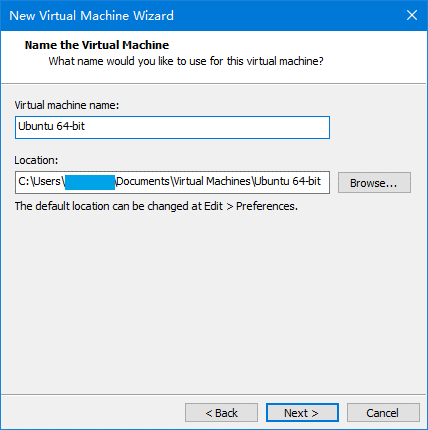This screenshot has height=430, width=428.
Task: Place cursor on 'Users' in the location path
Action: click(47, 181)
